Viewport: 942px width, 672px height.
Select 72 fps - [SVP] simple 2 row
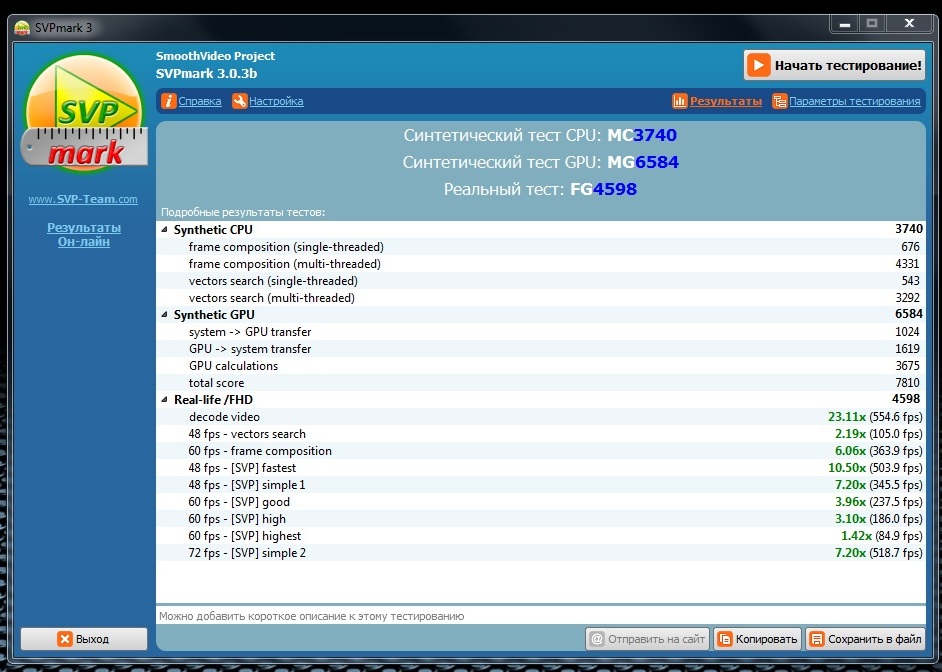[x=541, y=552]
